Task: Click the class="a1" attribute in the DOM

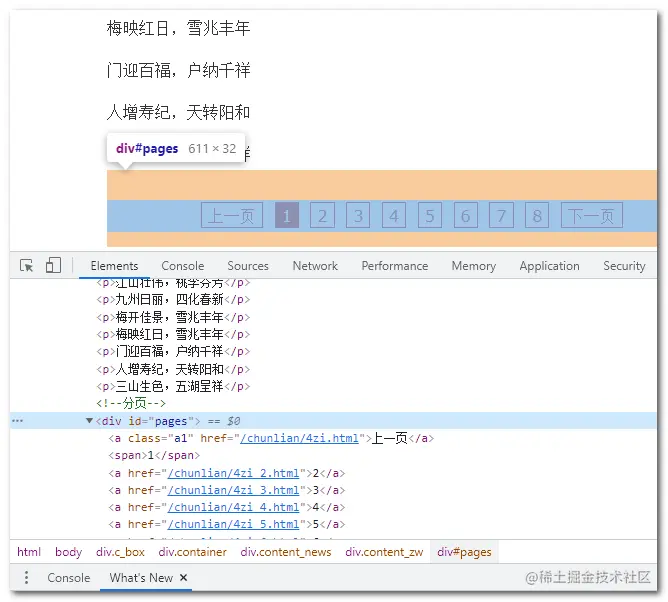Action: tap(161, 438)
